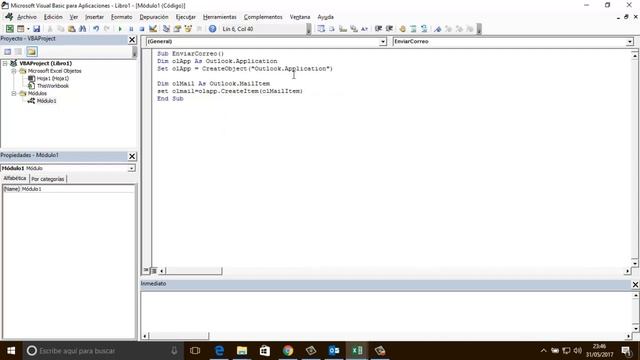This screenshot has height=360, width=640.
Task: Open the Ejecutar menu
Action: click(186, 17)
